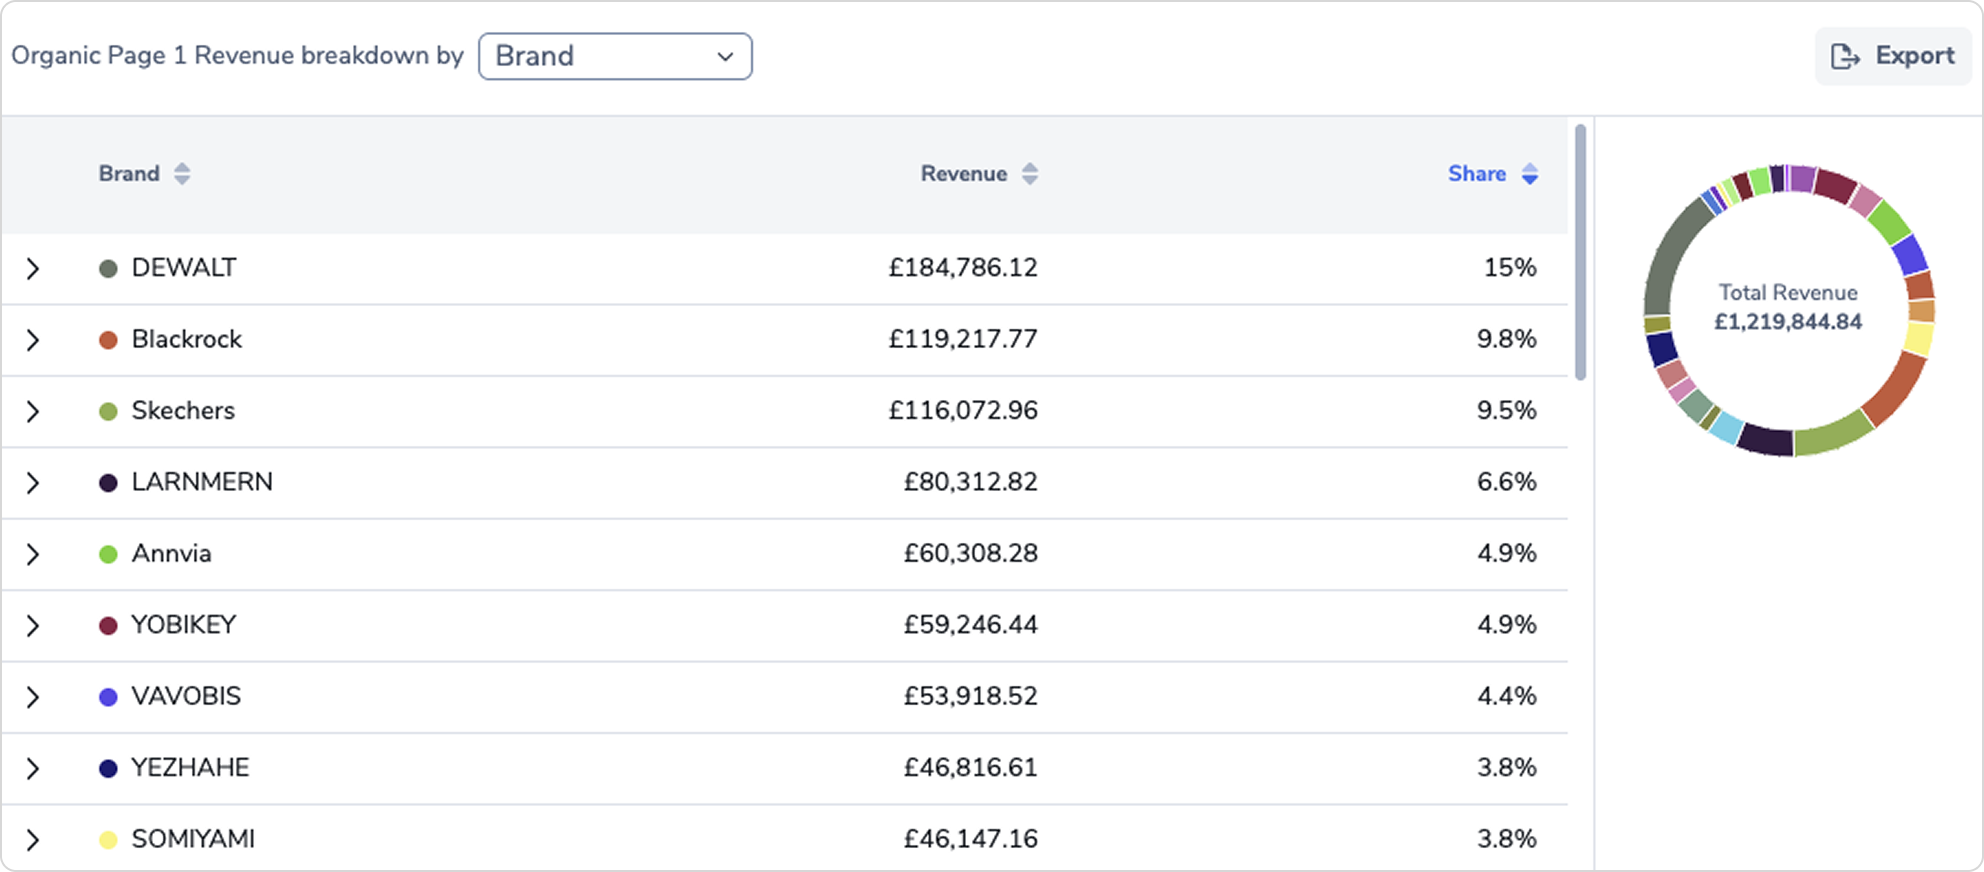
Task: Click Skechers olive green color dot
Action: tap(108, 411)
